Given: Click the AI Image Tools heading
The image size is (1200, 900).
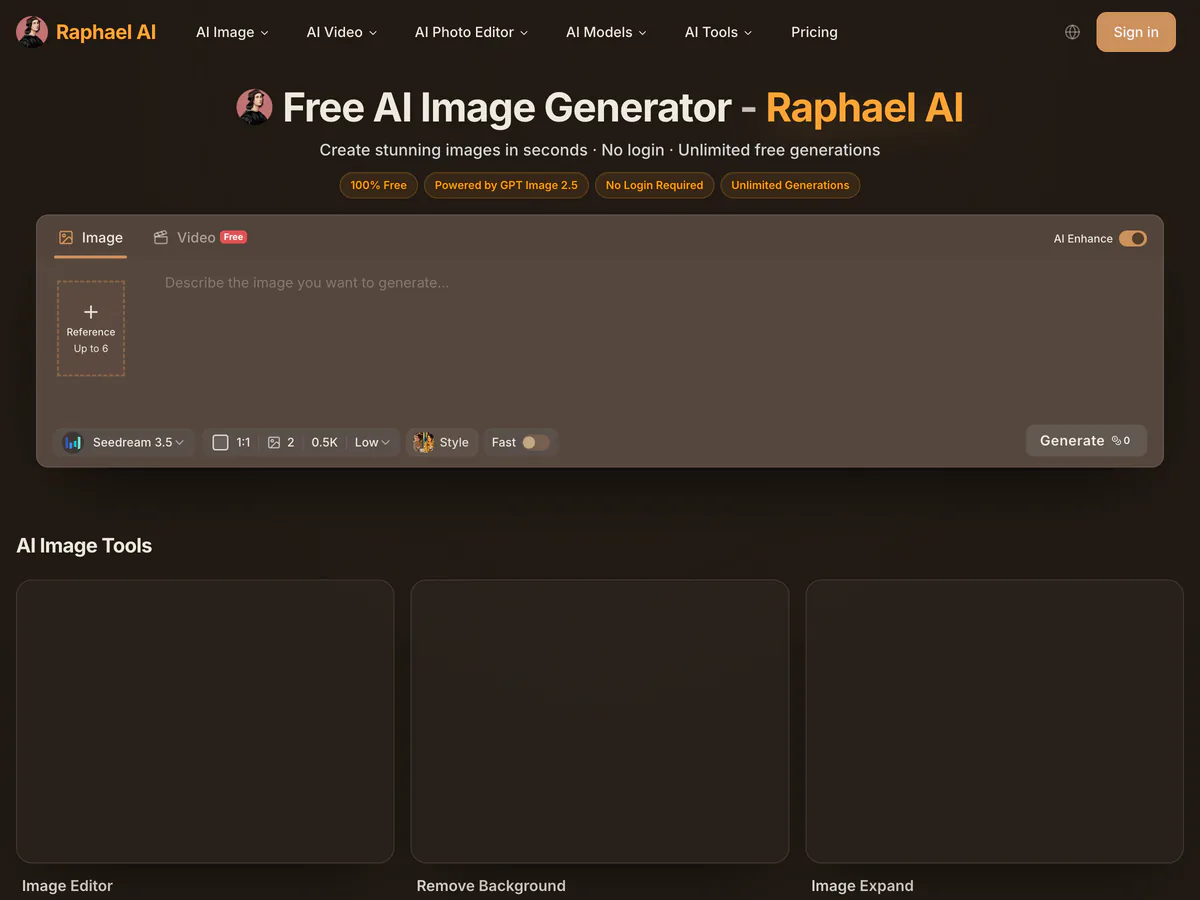Looking at the screenshot, I should pos(84,545).
